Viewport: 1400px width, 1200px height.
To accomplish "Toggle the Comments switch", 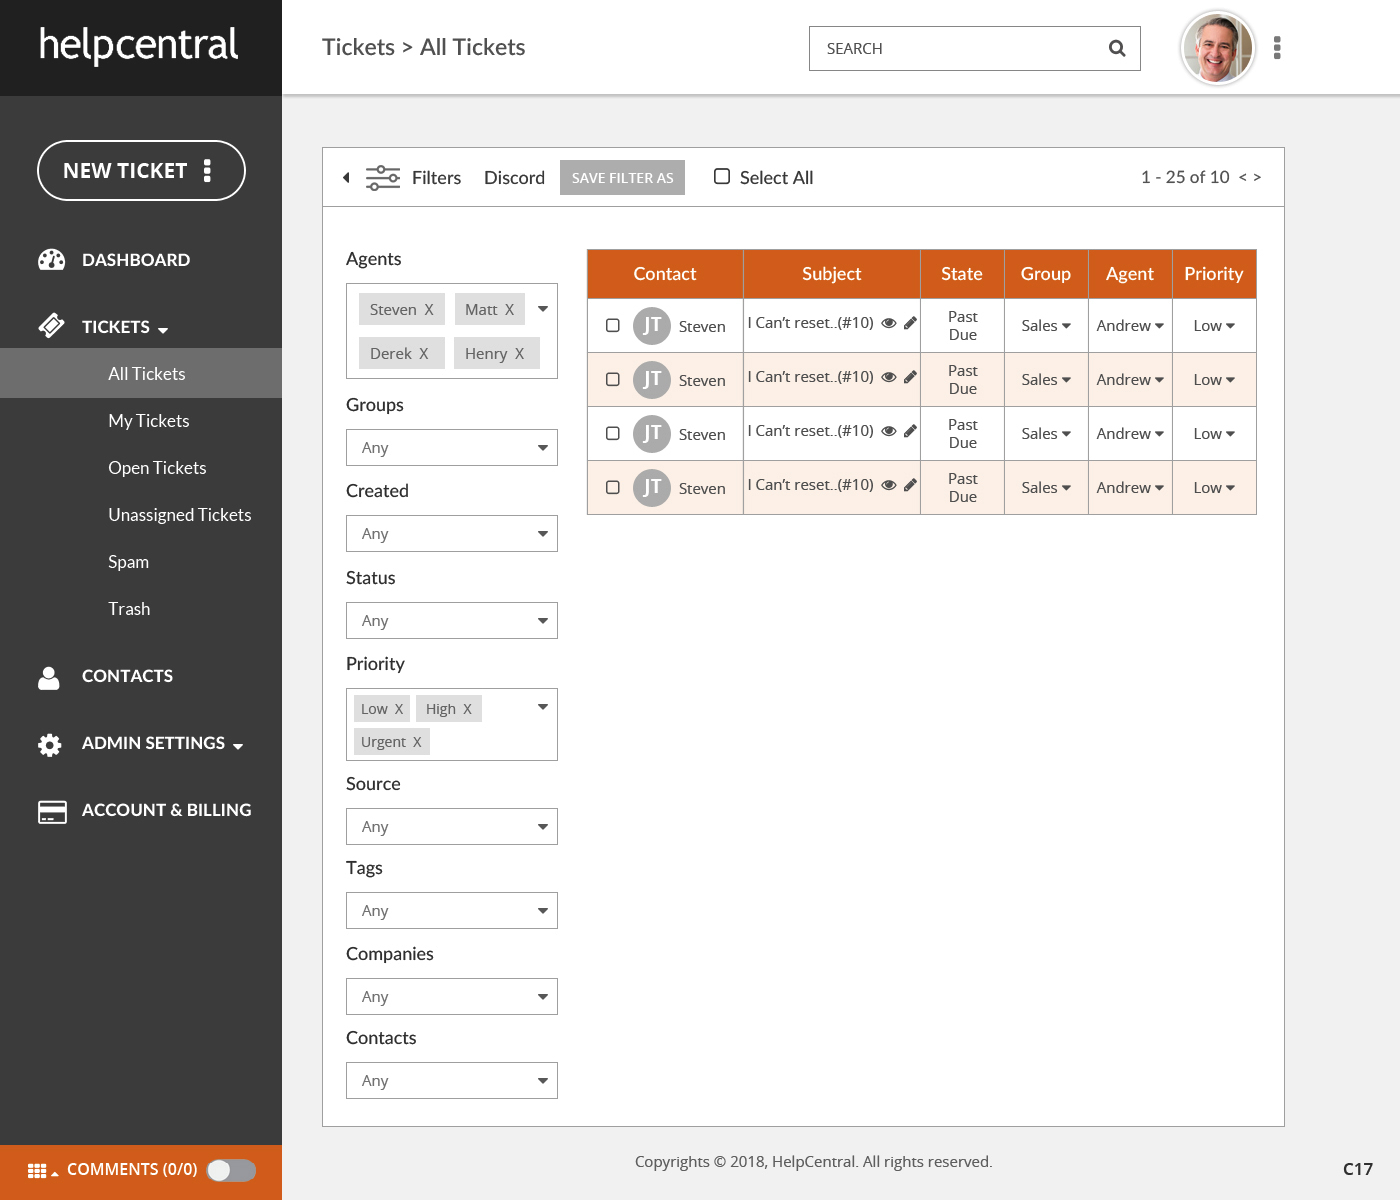I will (x=231, y=1170).
